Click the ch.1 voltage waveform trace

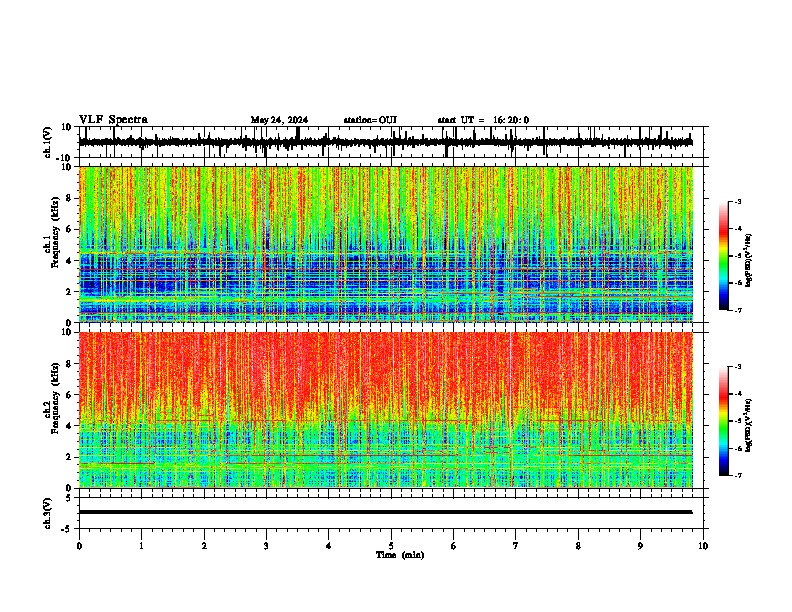[385, 142]
